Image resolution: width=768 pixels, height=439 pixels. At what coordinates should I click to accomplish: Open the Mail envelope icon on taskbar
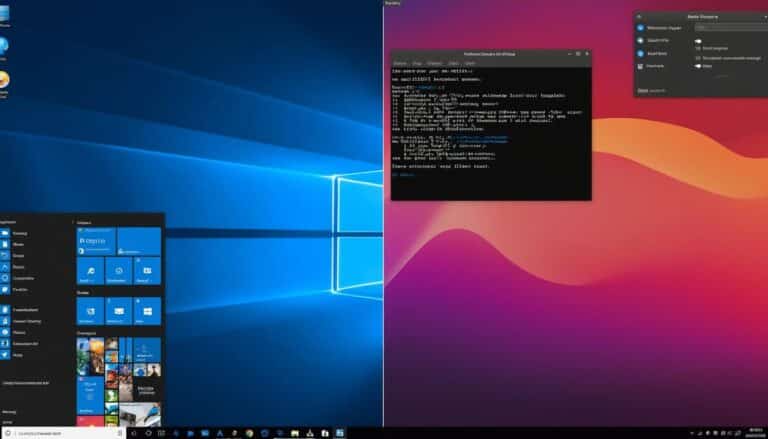[205, 433]
